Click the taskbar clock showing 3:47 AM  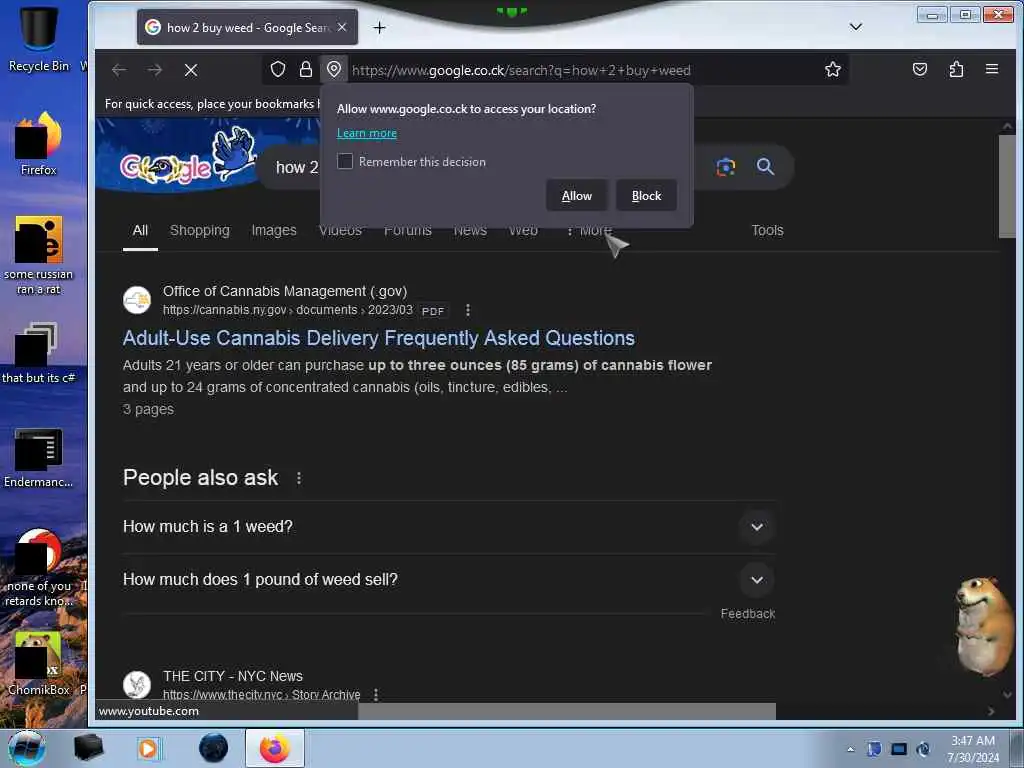973,749
